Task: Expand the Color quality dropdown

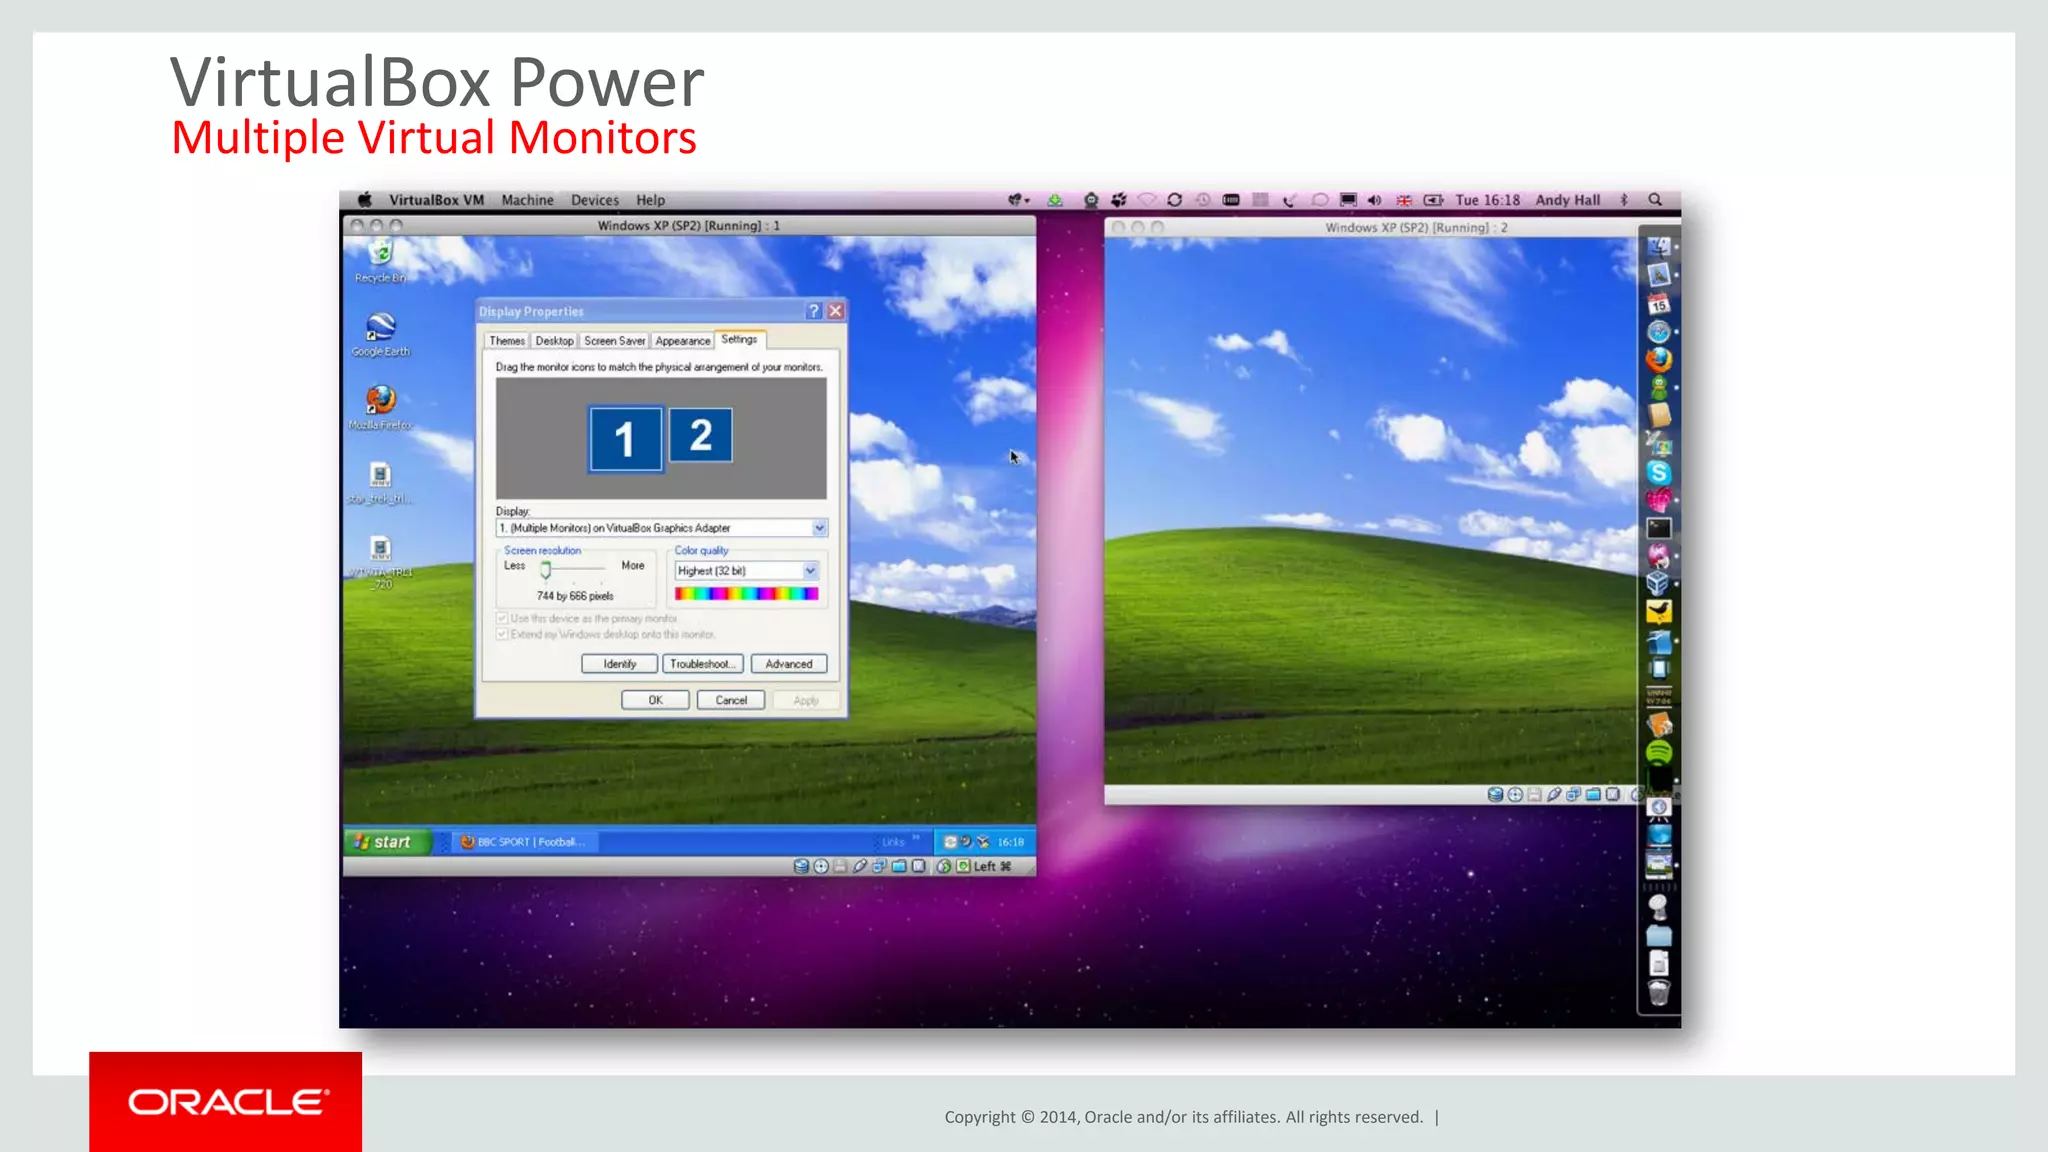Action: pos(810,571)
